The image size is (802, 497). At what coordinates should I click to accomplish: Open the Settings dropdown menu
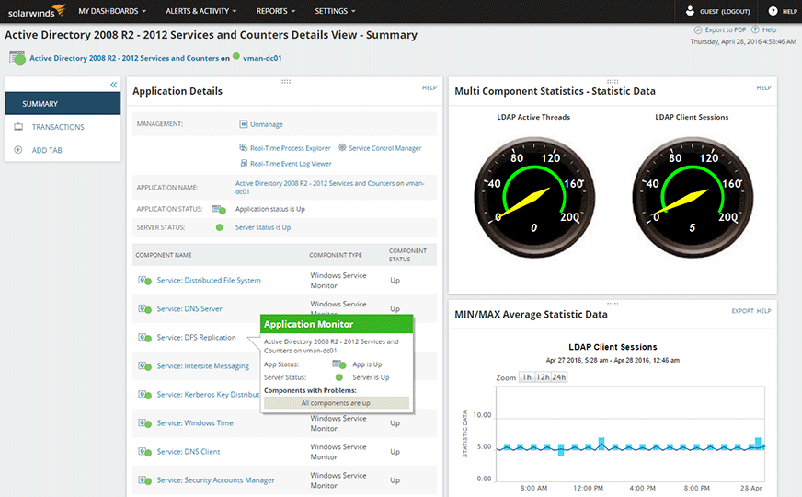[335, 11]
